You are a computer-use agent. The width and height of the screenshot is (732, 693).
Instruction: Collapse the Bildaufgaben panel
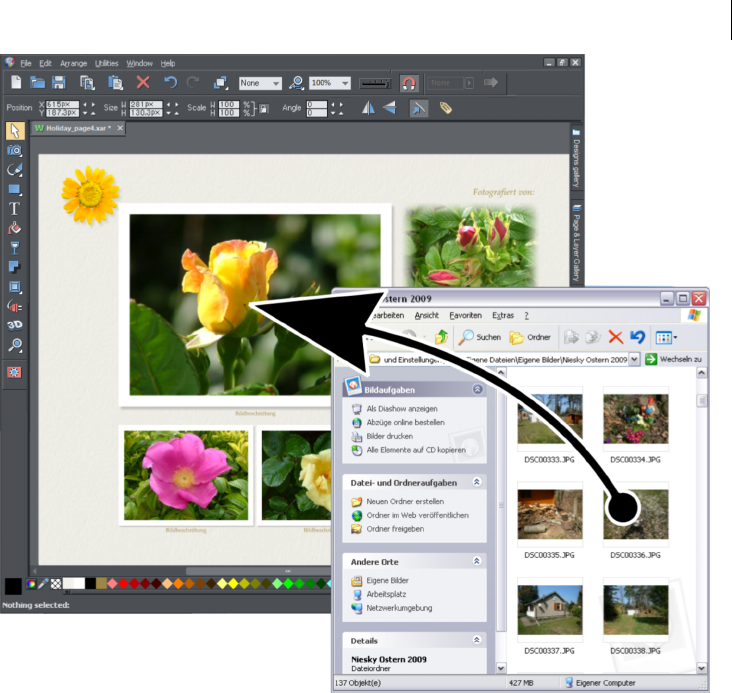[x=478, y=389]
